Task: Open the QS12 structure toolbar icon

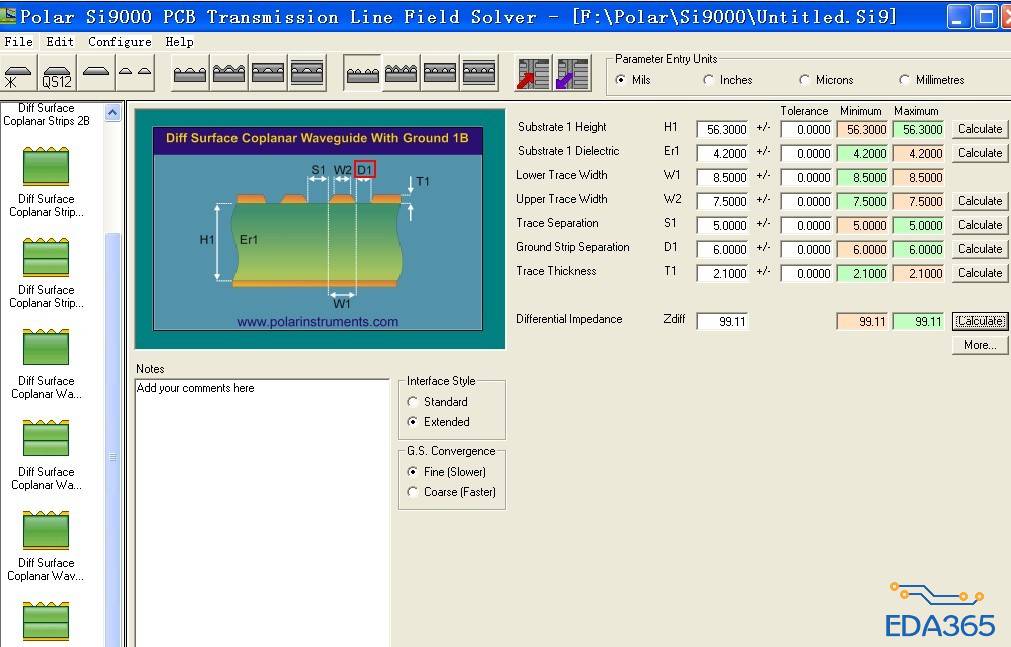Action: click(57, 73)
